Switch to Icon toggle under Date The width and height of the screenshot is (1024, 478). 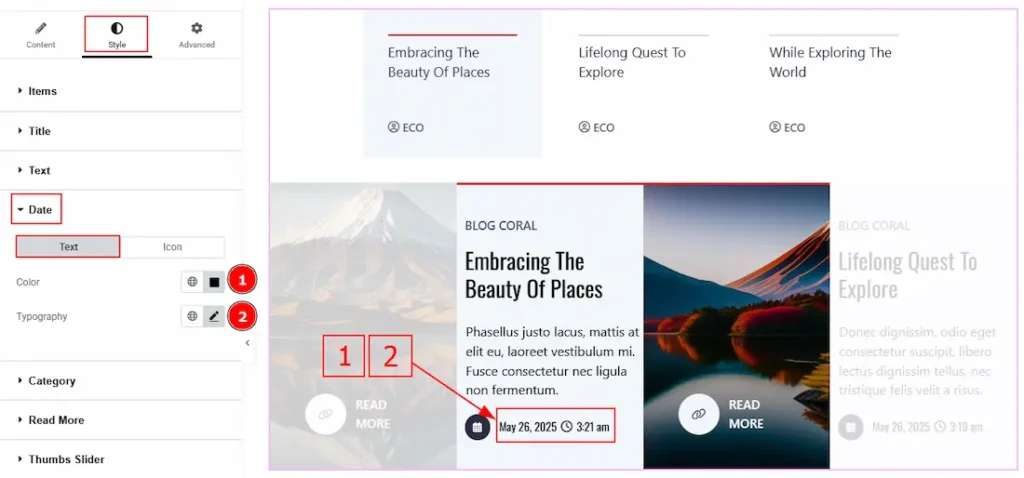point(172,247)
